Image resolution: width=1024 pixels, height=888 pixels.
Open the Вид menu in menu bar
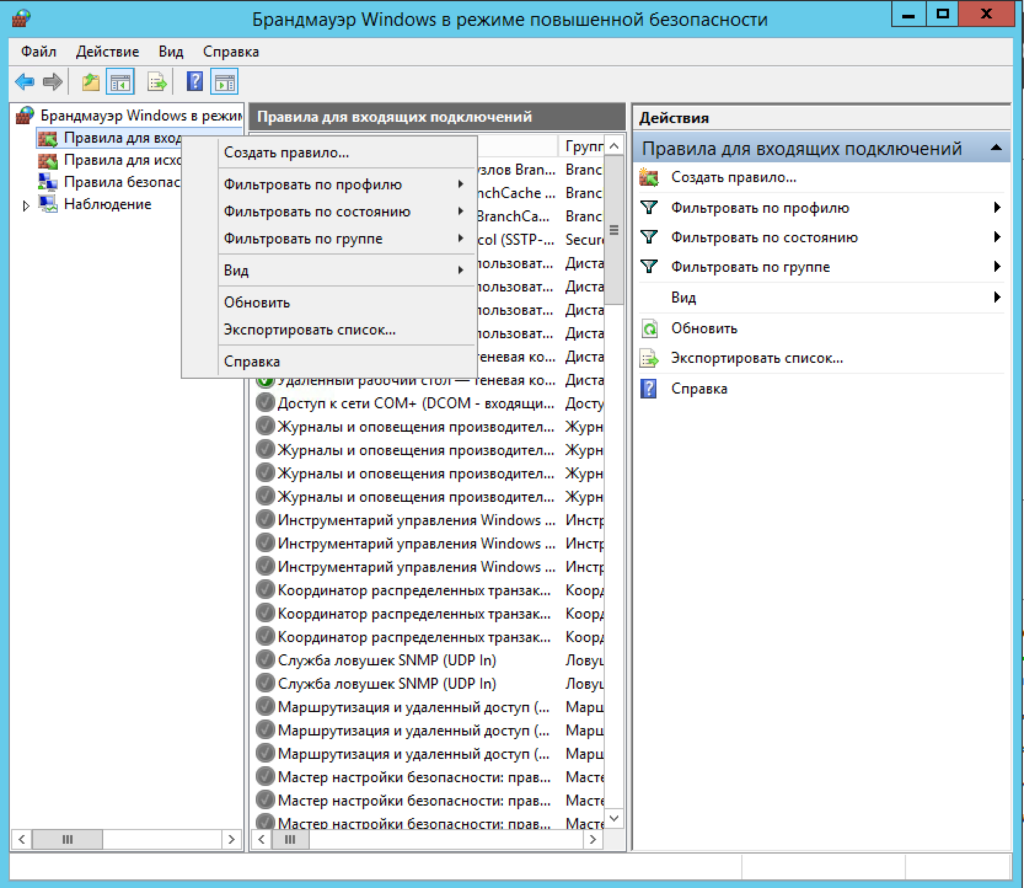(170, 52)
